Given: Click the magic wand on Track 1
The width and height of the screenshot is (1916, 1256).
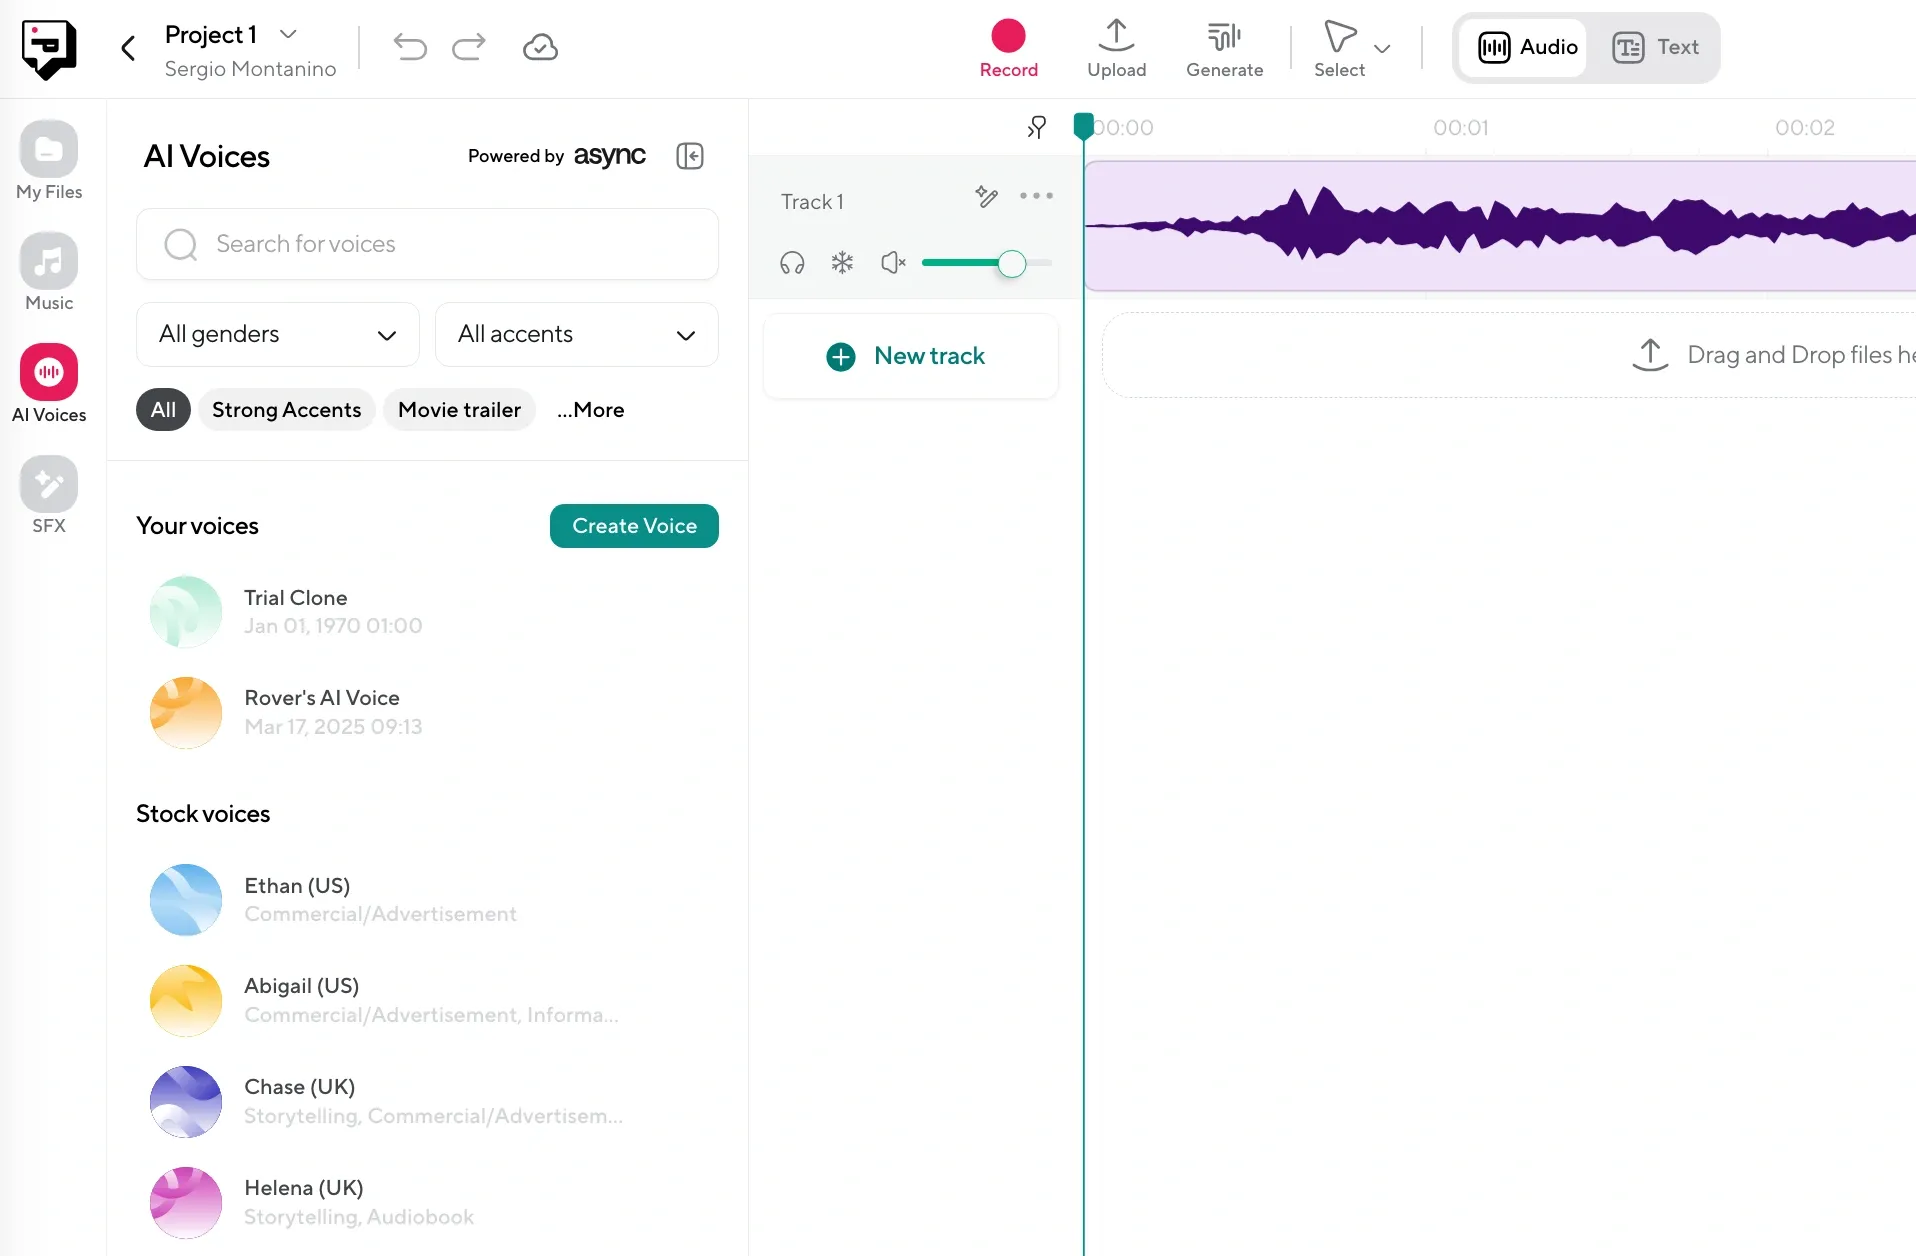Looking at the screenshot, I should pos(986,196).
